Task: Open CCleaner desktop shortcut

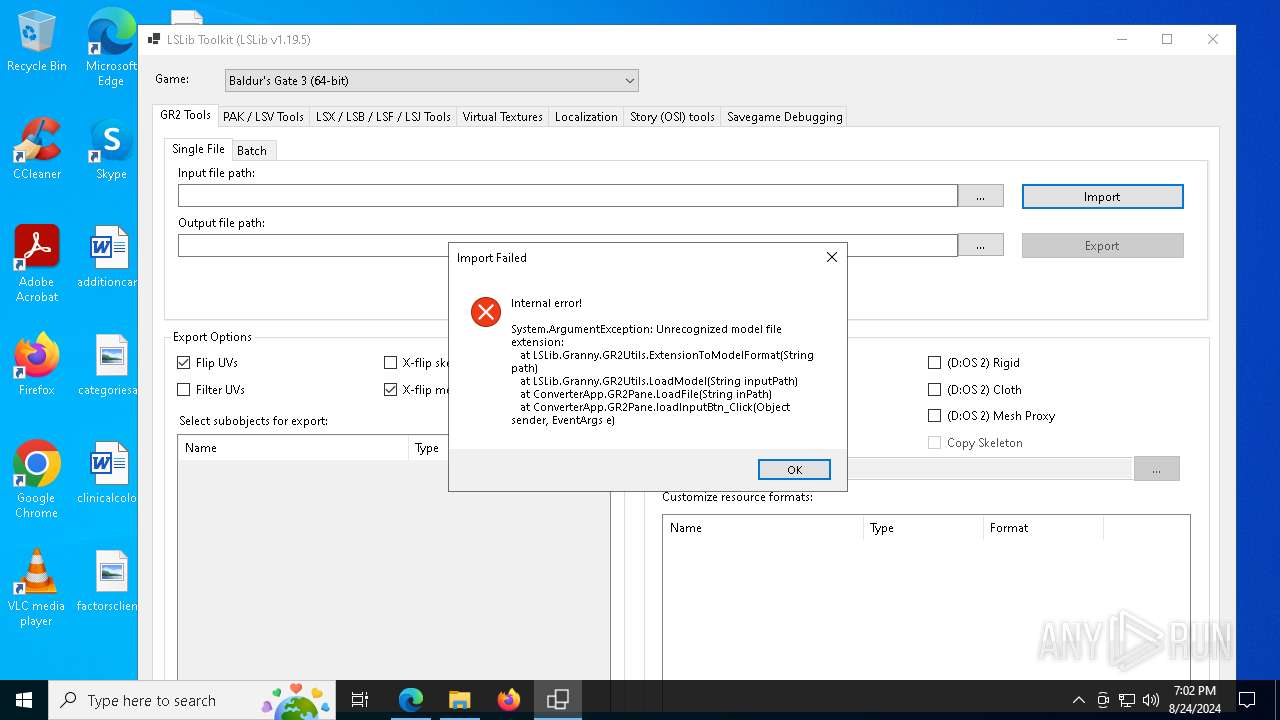Action: click(37, 150)
